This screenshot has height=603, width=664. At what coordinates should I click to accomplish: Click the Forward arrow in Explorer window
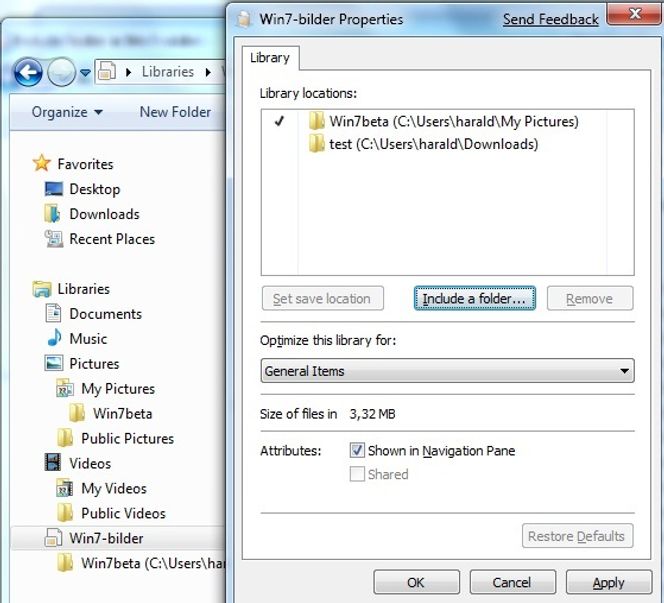pyautogui.click(x=61, y=72)
